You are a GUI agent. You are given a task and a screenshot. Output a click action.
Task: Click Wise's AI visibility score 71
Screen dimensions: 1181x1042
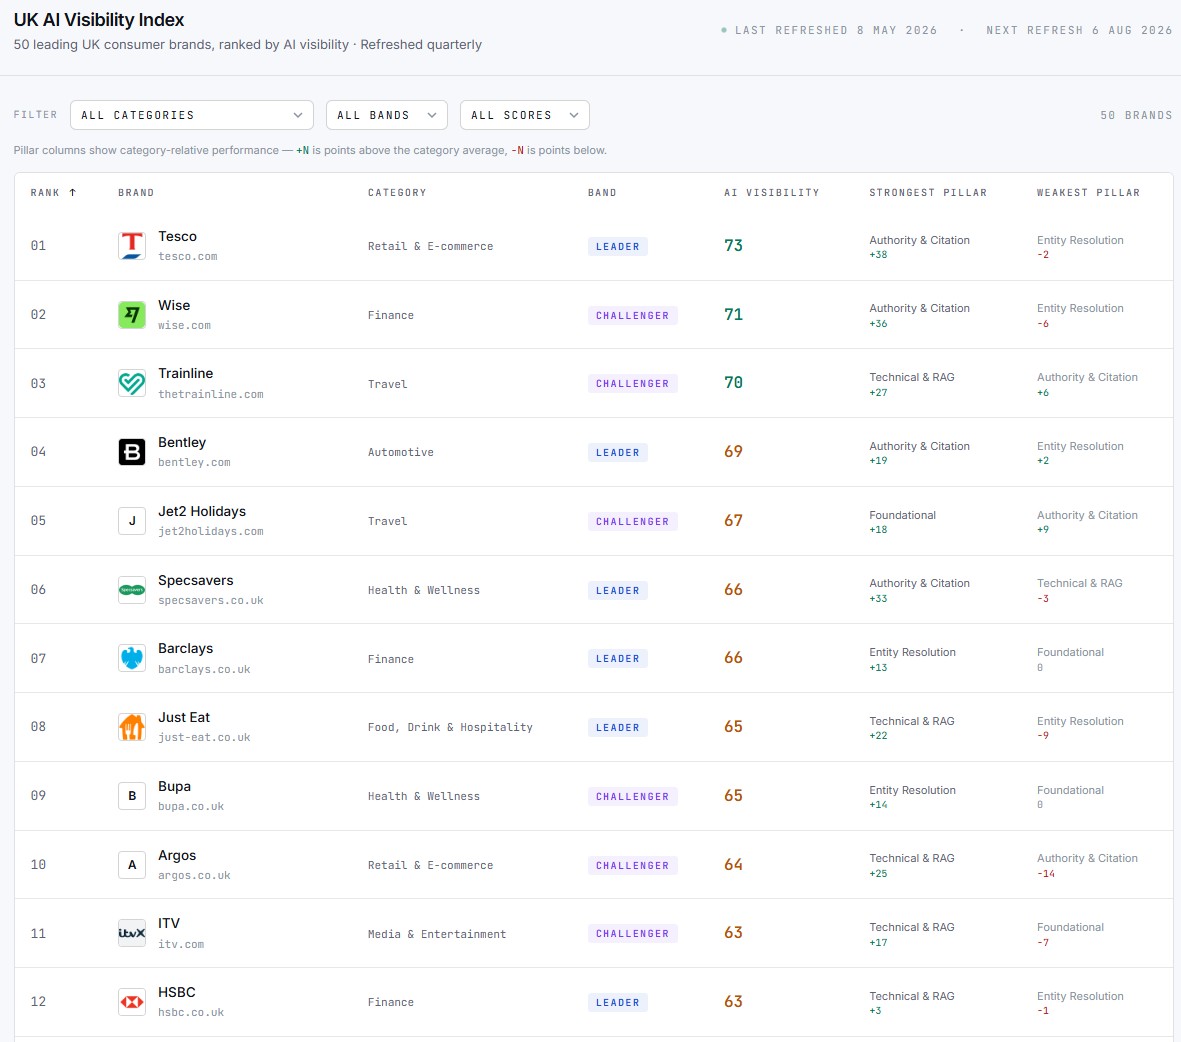(x=734, y=314)
